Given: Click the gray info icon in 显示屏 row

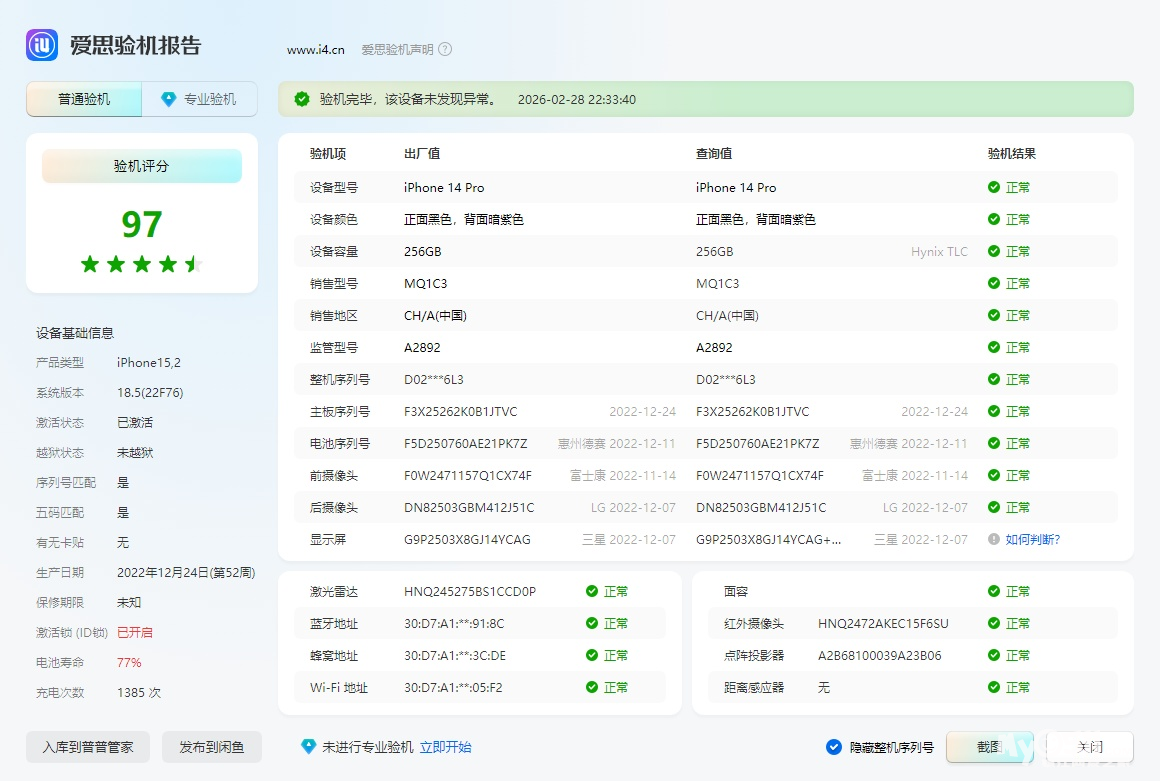Looking at the screenshot, I should pyautogui.click(x=993, y=539).
